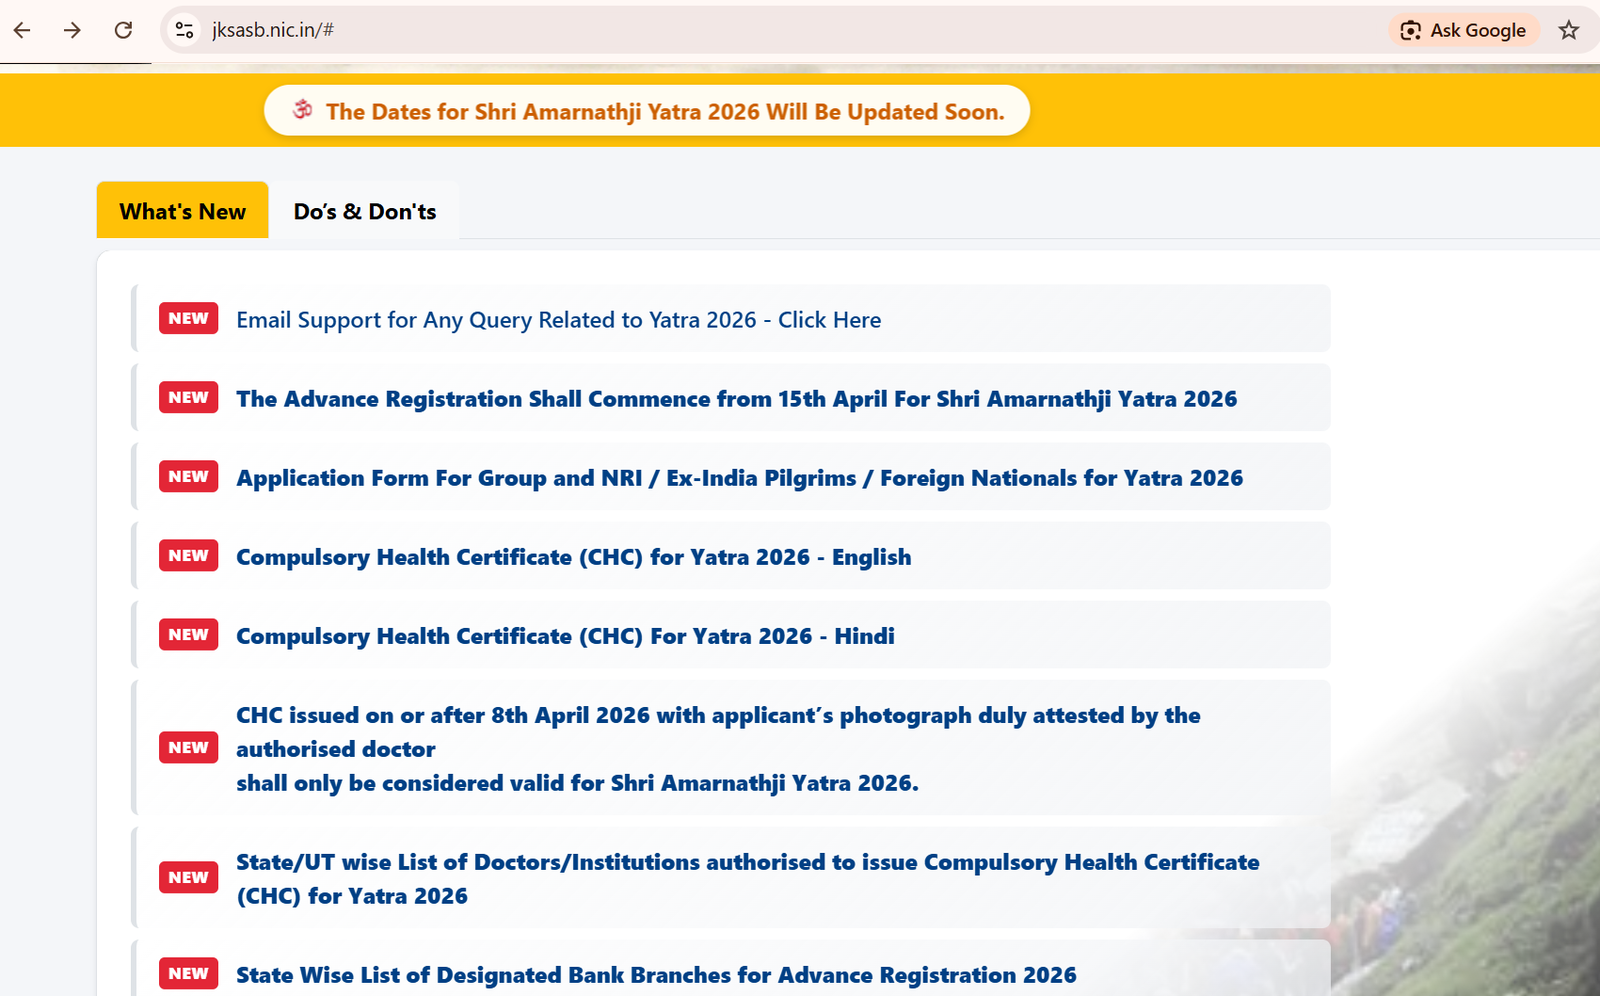Reload the page with refresh icon
The width and height of the screenshot is (1600, 996).
point(123,30)
